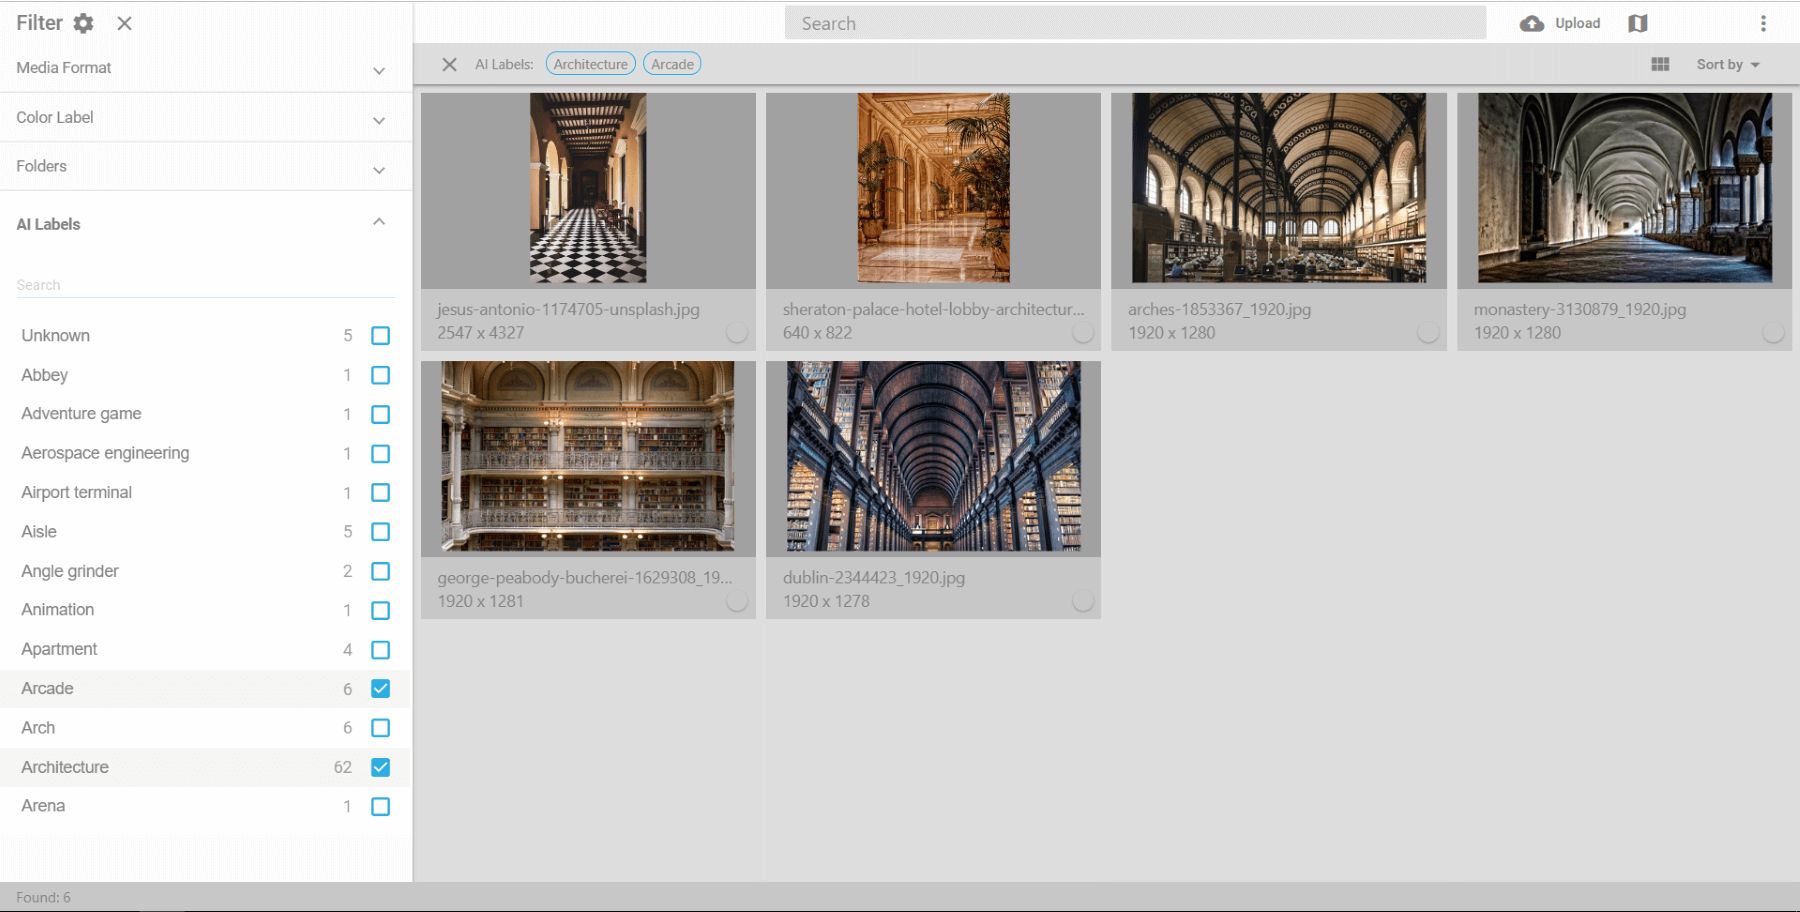The image size is (1800, 912).
Task: Uncheck the Arcade label checkbox
Action: 380,689
